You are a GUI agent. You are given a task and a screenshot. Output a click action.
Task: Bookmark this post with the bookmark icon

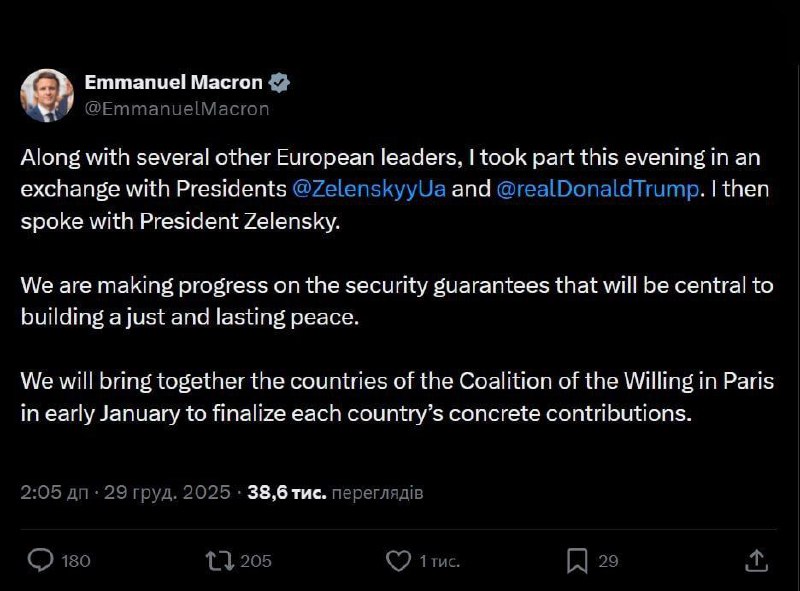(x=577, y=560)
